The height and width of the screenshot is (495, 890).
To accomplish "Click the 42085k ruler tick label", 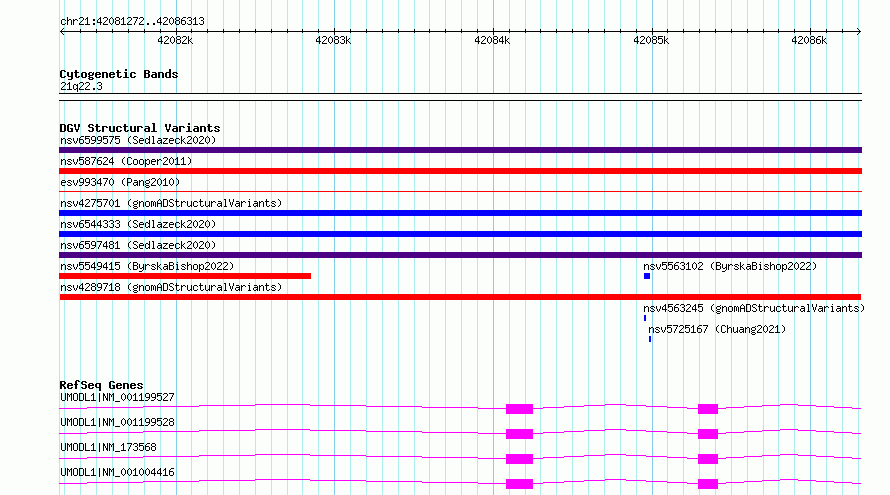I will click(x=651, y=40).
